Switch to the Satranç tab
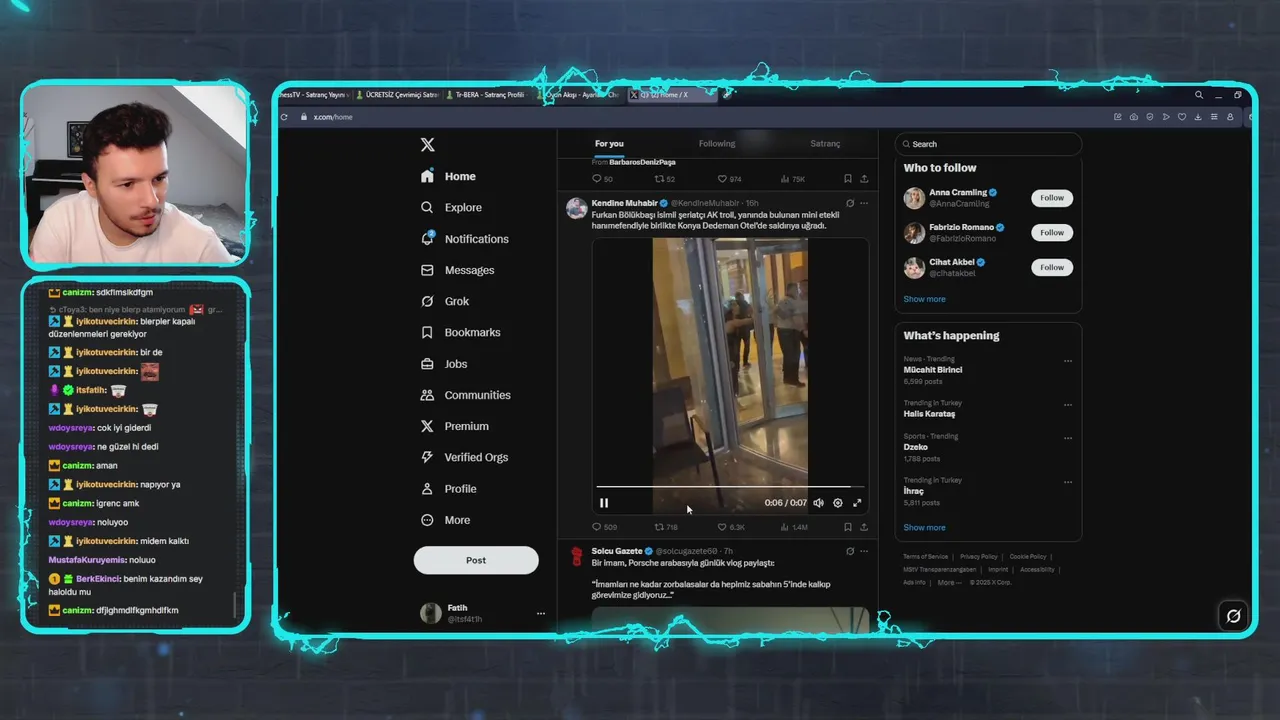The image size is (1280, 720). click(x=825, y=144)
